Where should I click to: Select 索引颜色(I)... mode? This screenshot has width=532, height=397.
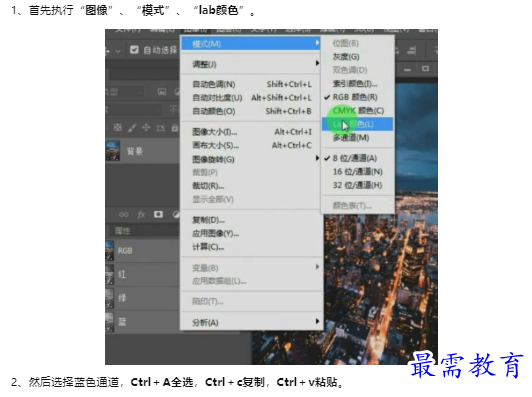[357, 83]
